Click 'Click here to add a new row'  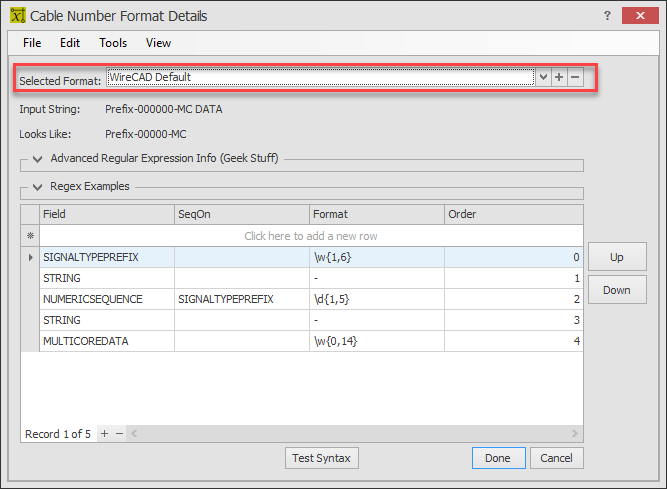tap(311, 236)
